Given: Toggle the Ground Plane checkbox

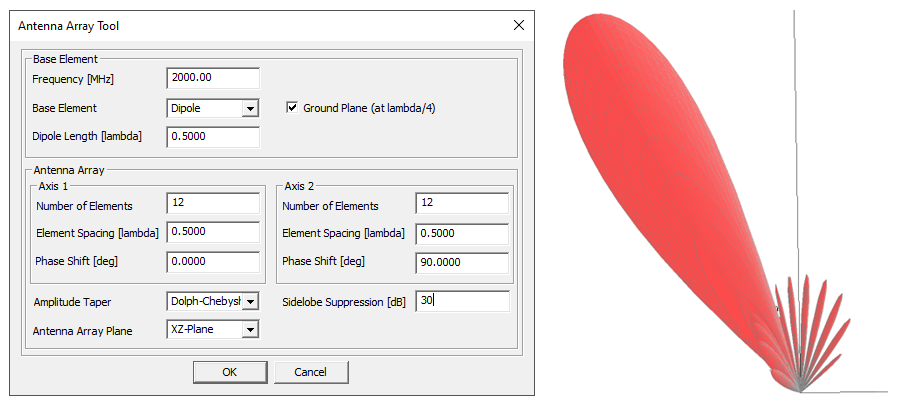Looking at the screenshot, I should pos(293,108).
